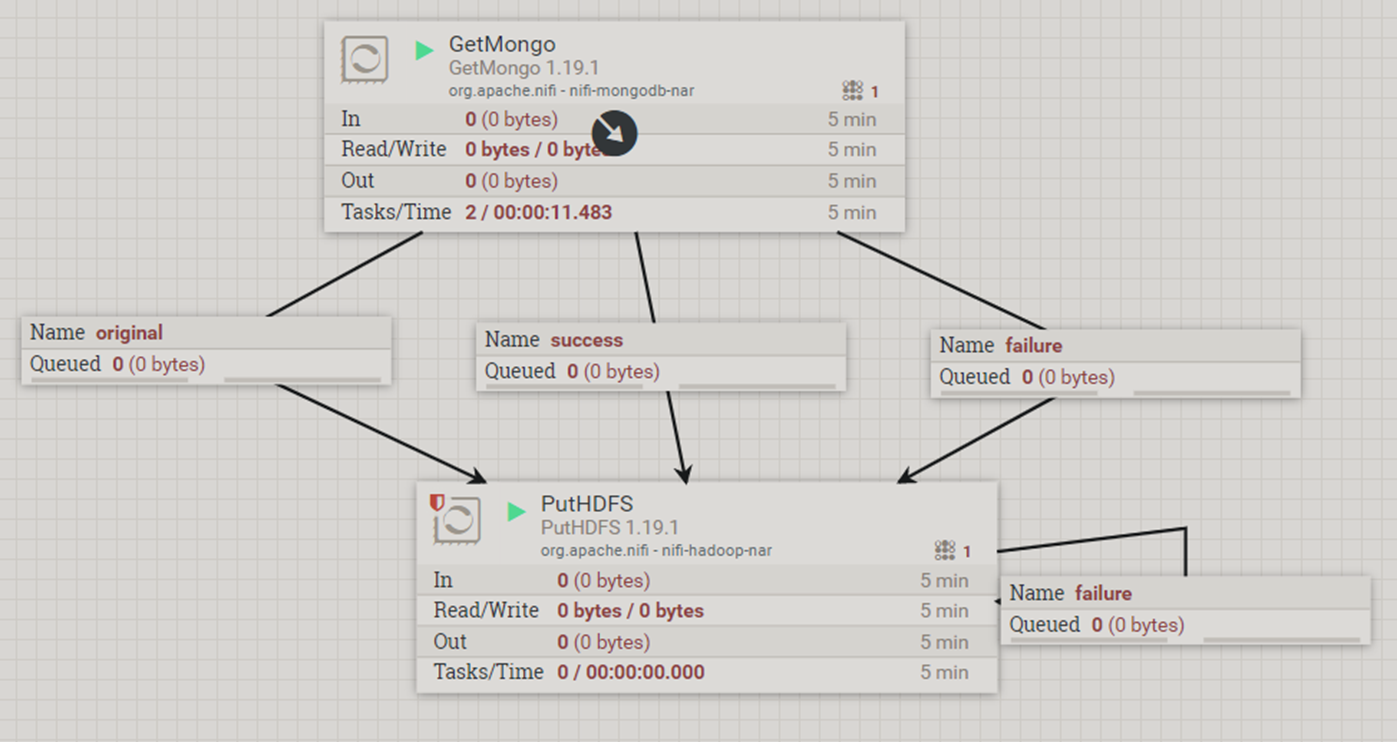Click the active thread count '1' on GetMongo
The height and width of the screenshot is (742, 1397).
[875, 92]
